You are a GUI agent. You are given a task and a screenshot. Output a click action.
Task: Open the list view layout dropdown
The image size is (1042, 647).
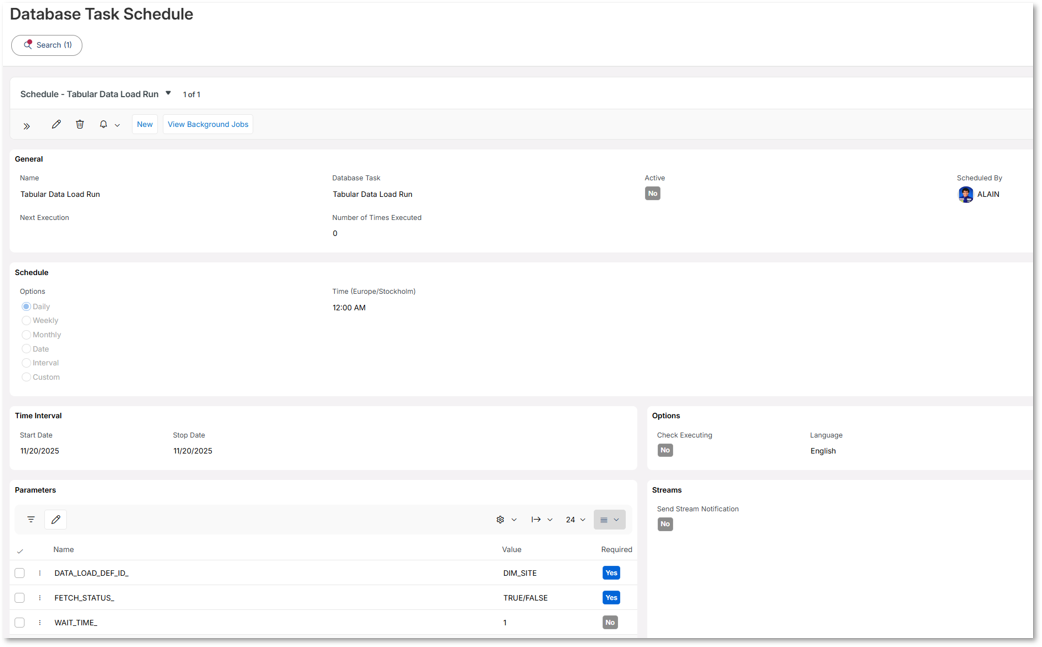pyautogui.click(x=609, y=519)
